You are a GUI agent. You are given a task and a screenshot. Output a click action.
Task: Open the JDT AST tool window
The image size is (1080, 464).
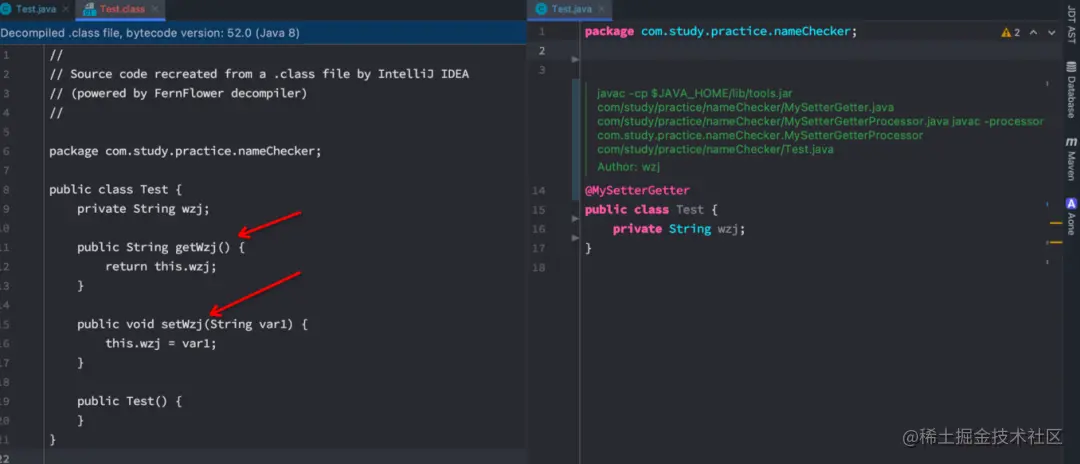pos(1071,23)
